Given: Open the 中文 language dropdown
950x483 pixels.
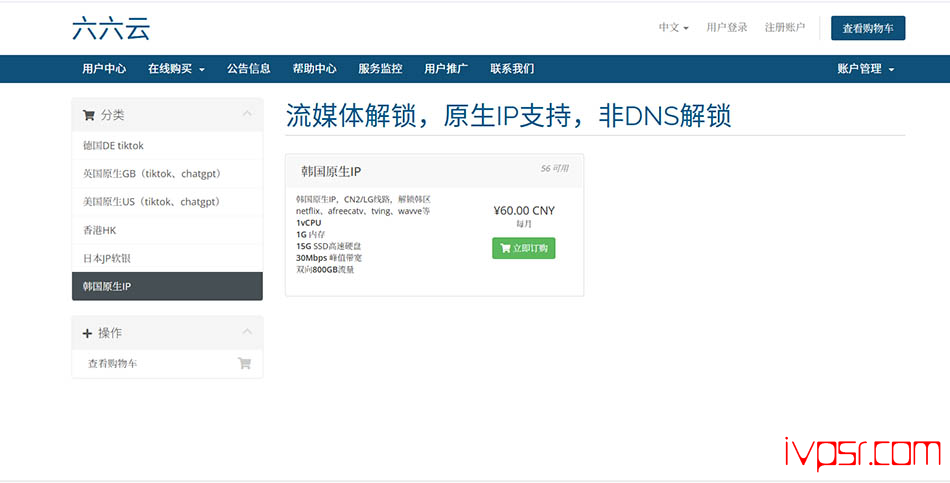Looking at the screenshot, I should (x=673, y=28).
